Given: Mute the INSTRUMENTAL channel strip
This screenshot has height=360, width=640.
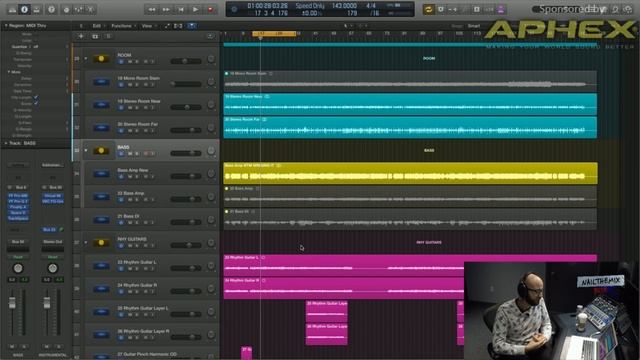Looking at the screenshot, I should pos(47,346).
